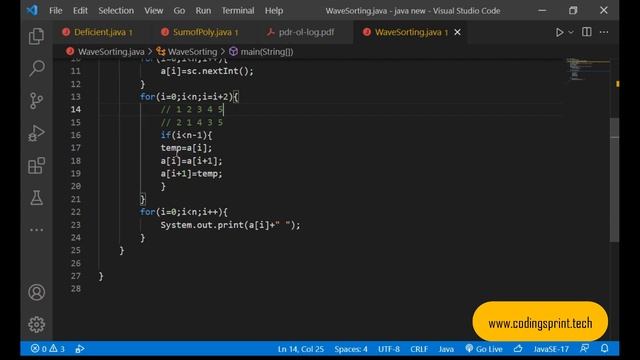Image resolution: width=640 pixels, height=360 pixels.
Task: Click line number 22 in the gutter
Action: point(76,212)
